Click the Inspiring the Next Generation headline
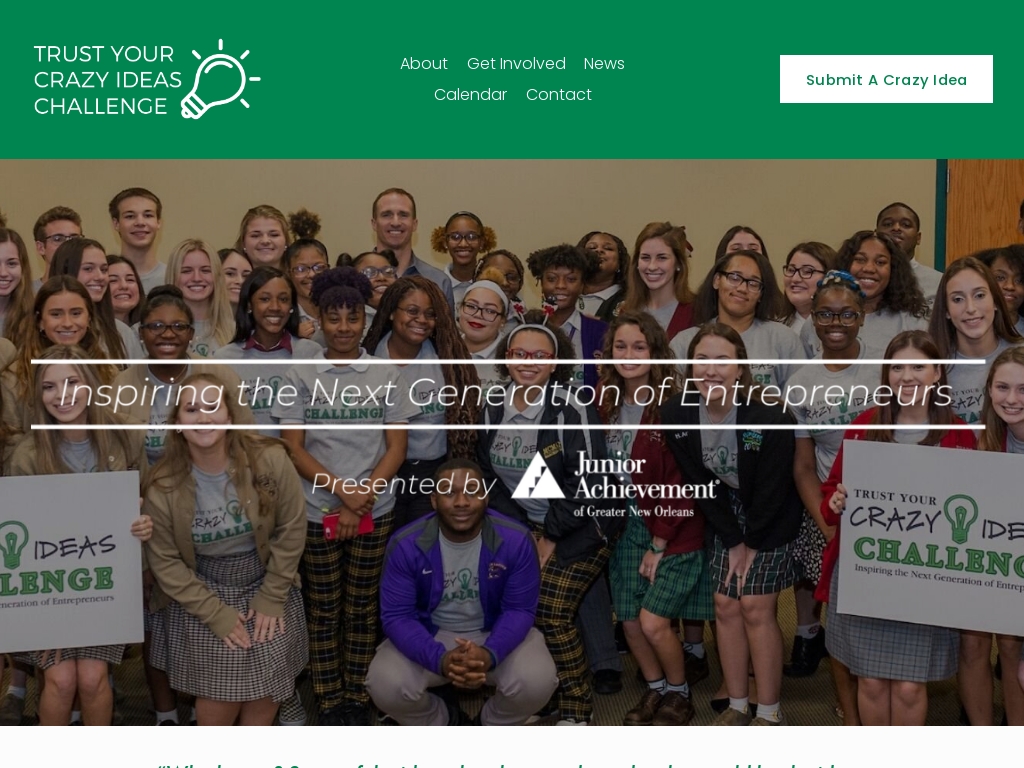 click(506, 393)
